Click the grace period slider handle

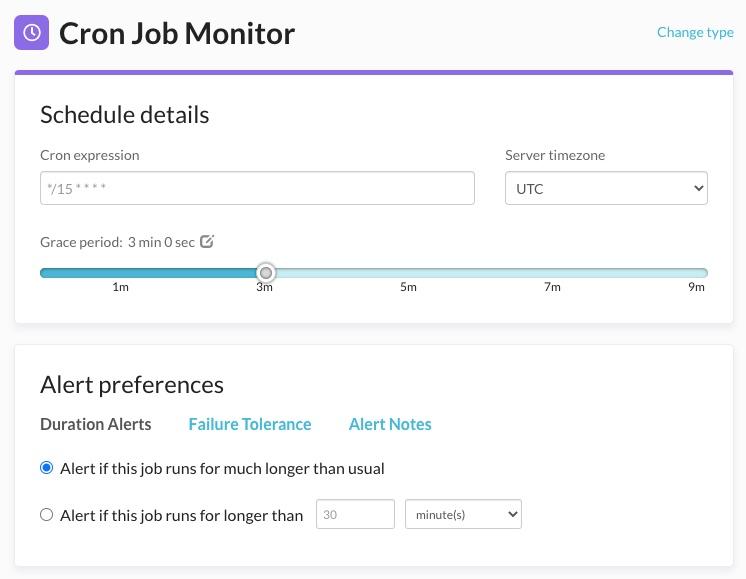265,272
